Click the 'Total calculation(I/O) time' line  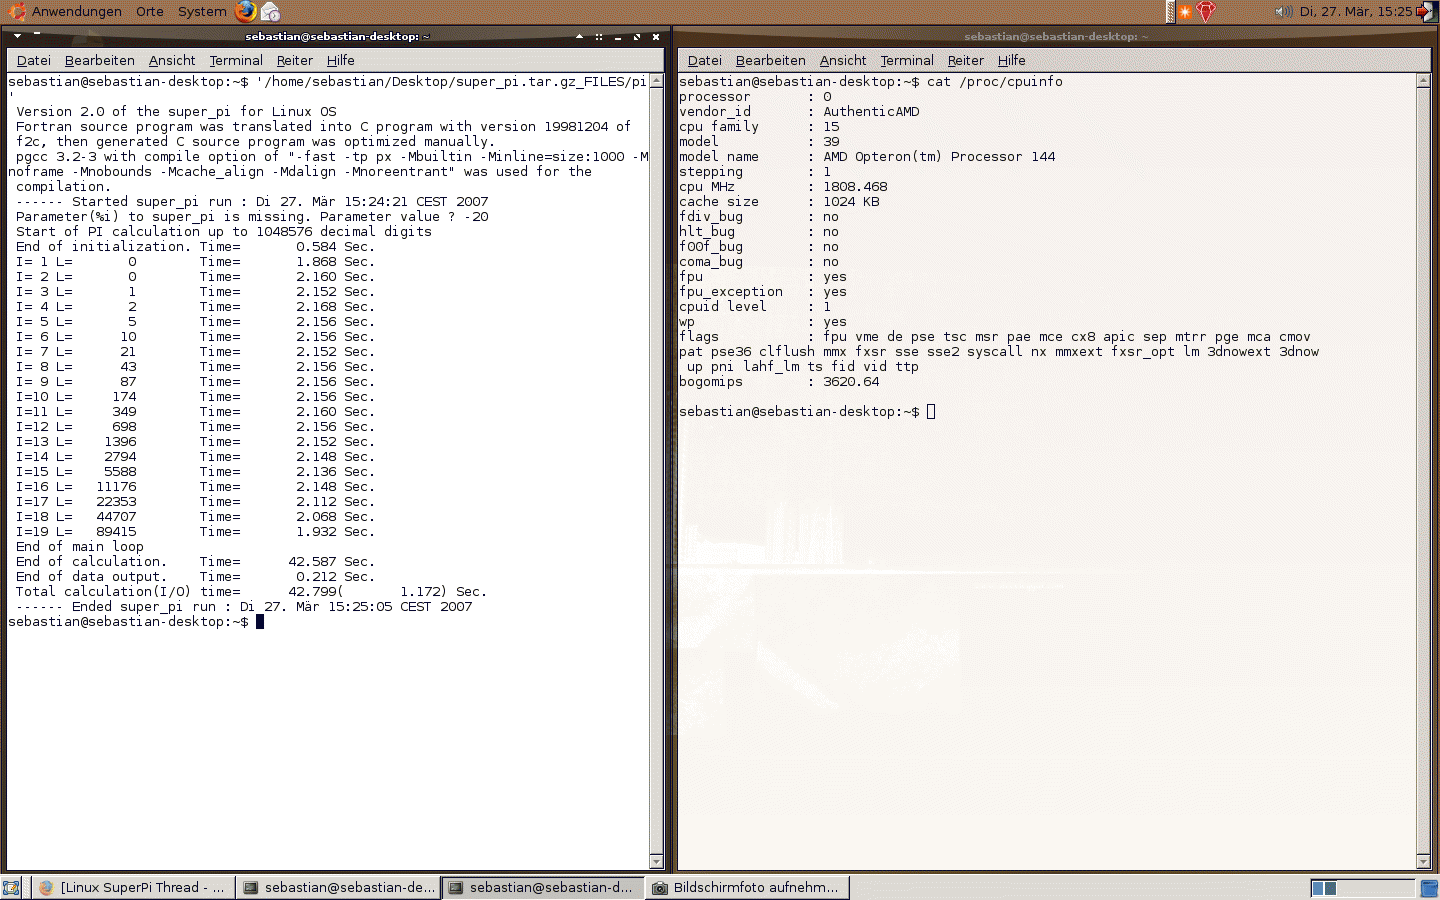(x=251, y=592)
